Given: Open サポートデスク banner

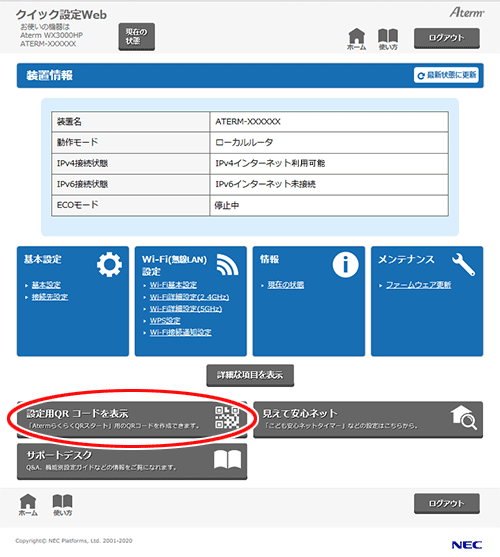Looking at the screenshot, I should click(x=132, y=461).
